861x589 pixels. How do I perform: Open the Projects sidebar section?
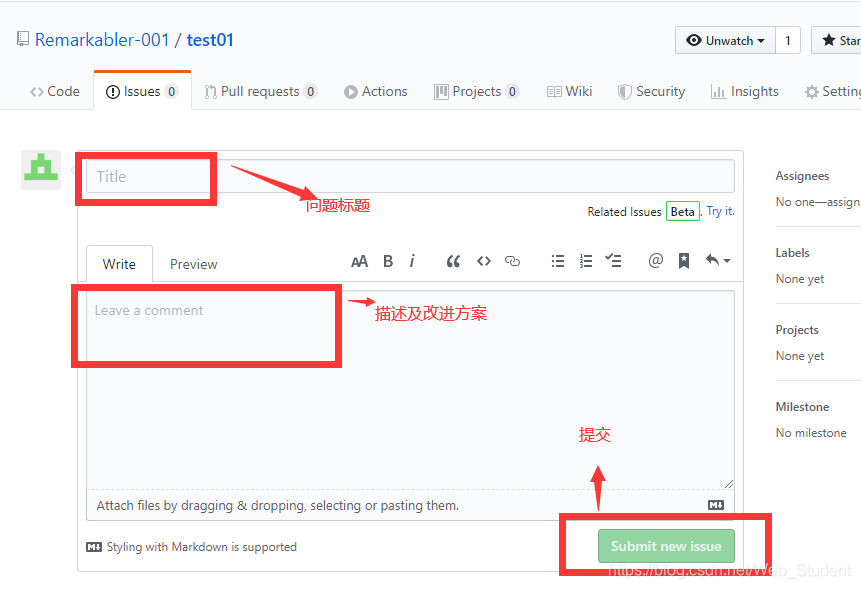[x=797, y=329]
